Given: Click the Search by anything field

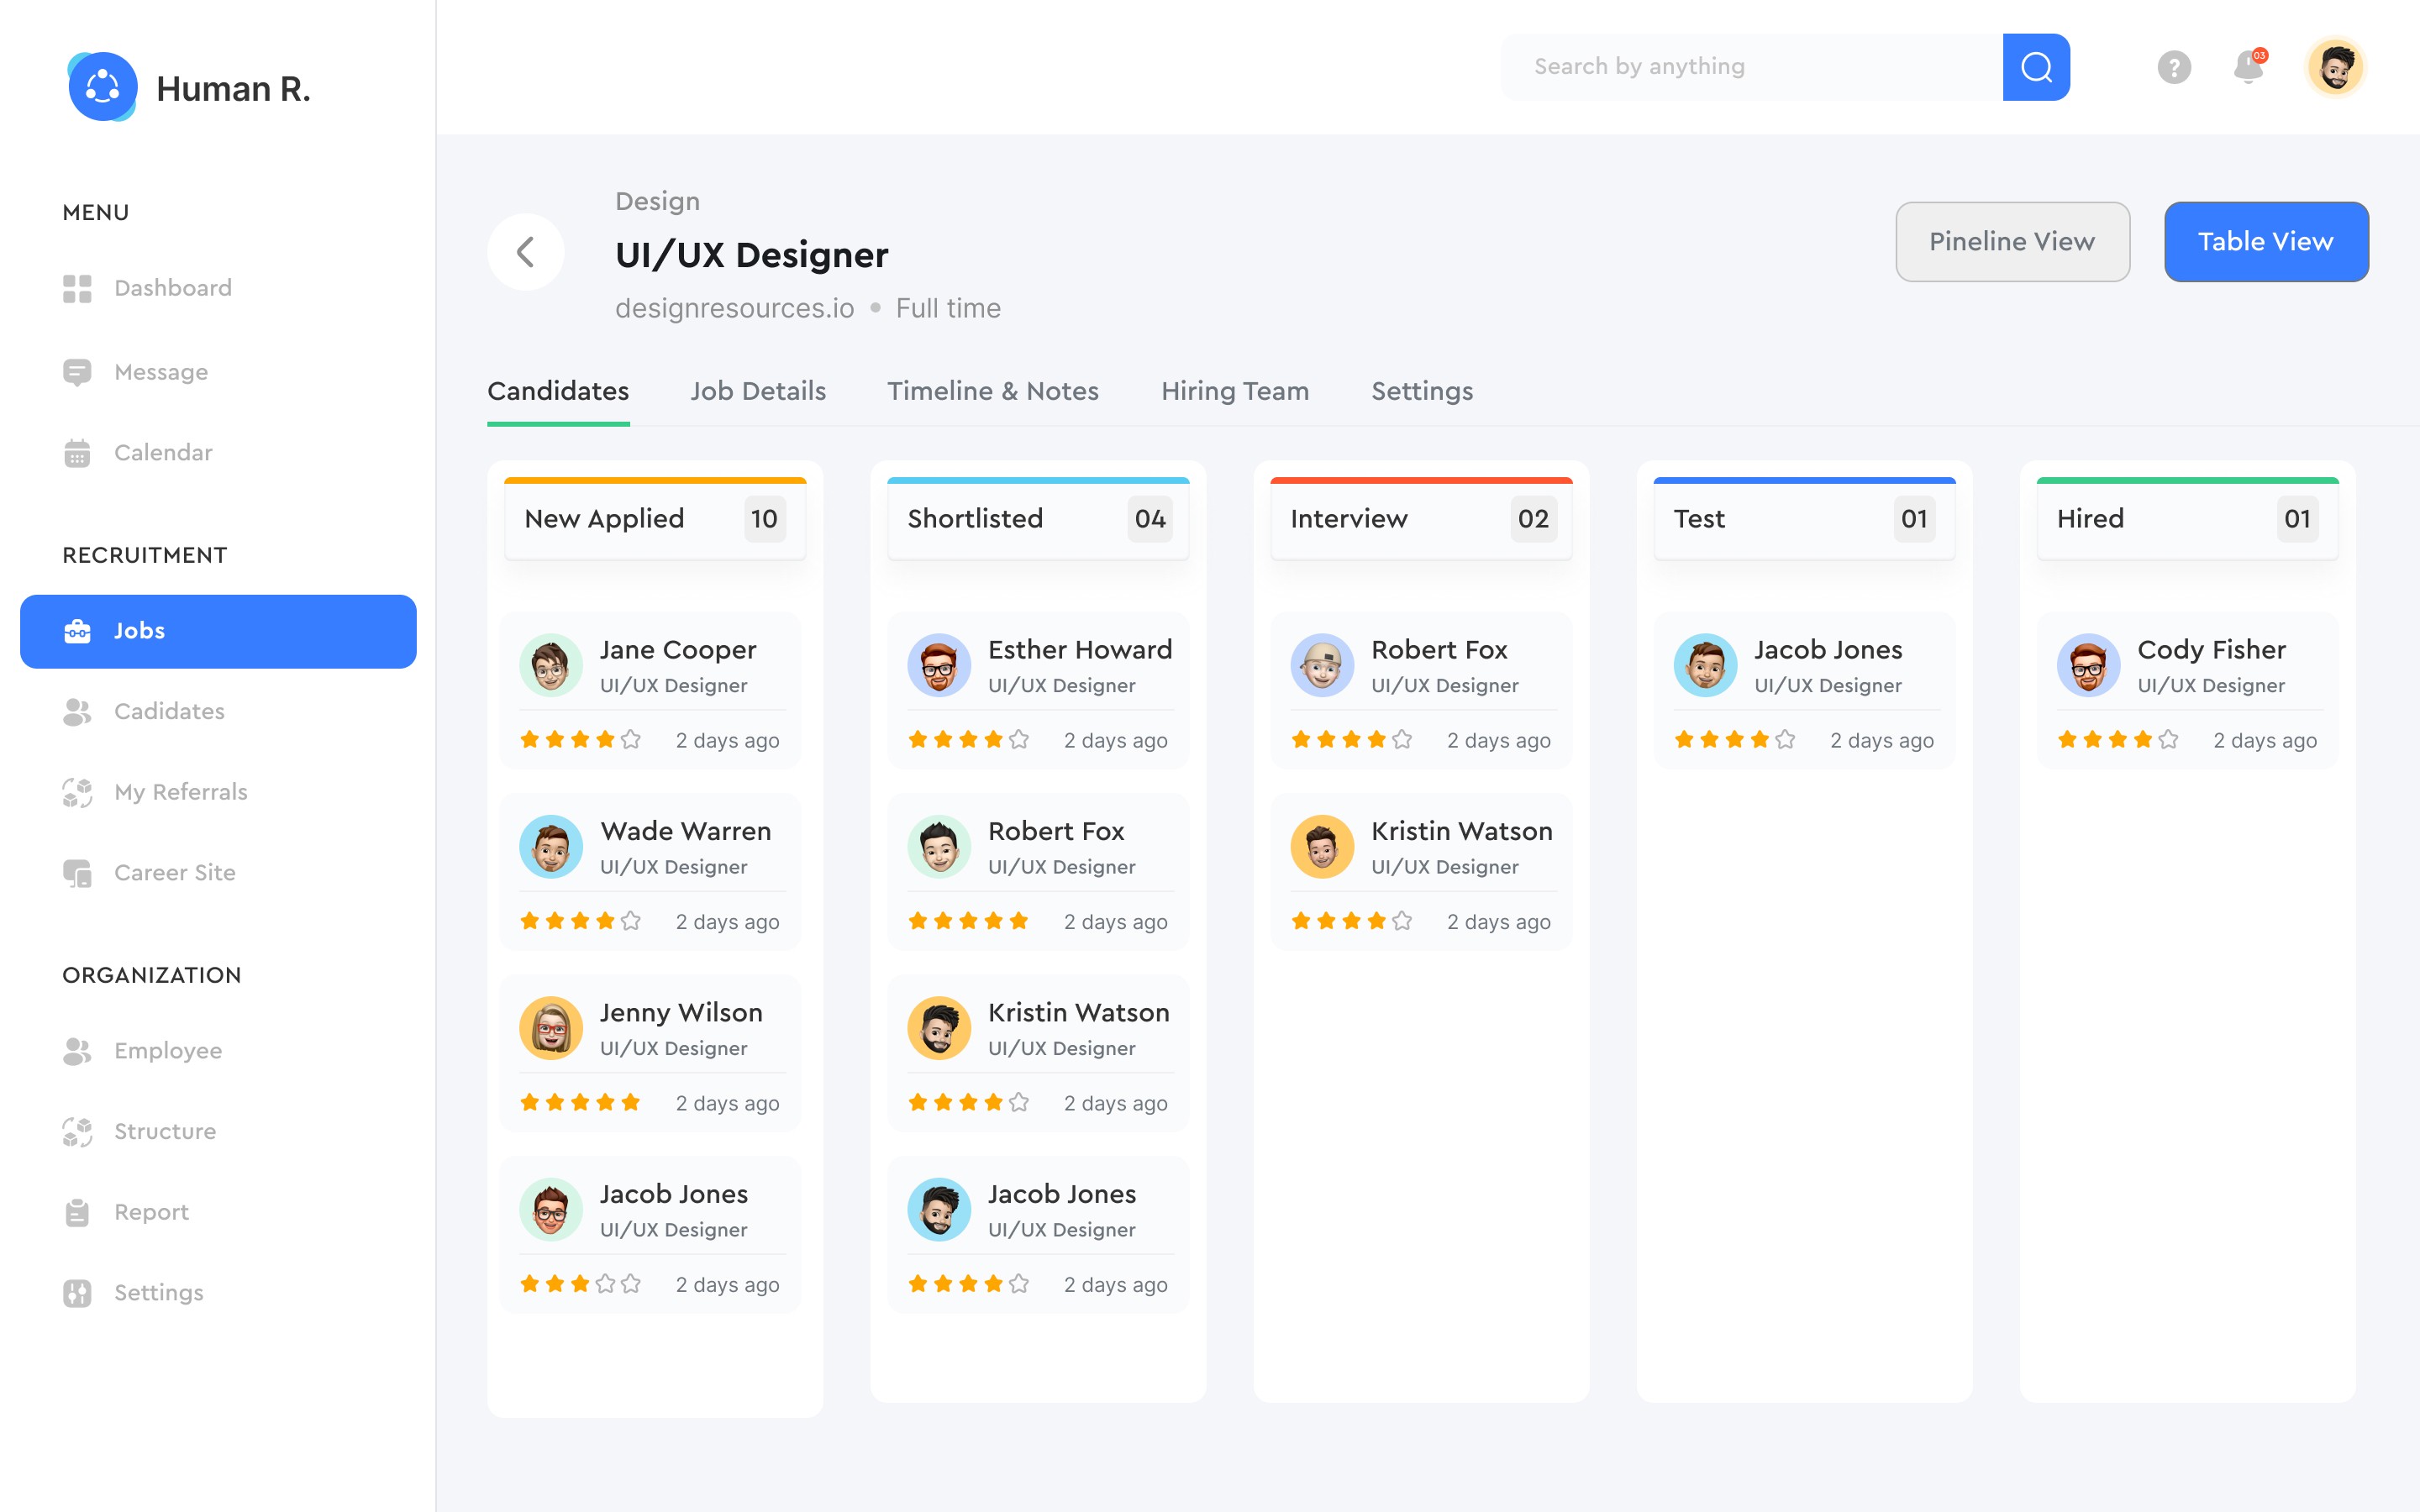Looking at the screenshot, I should (x=1750, y=67).
